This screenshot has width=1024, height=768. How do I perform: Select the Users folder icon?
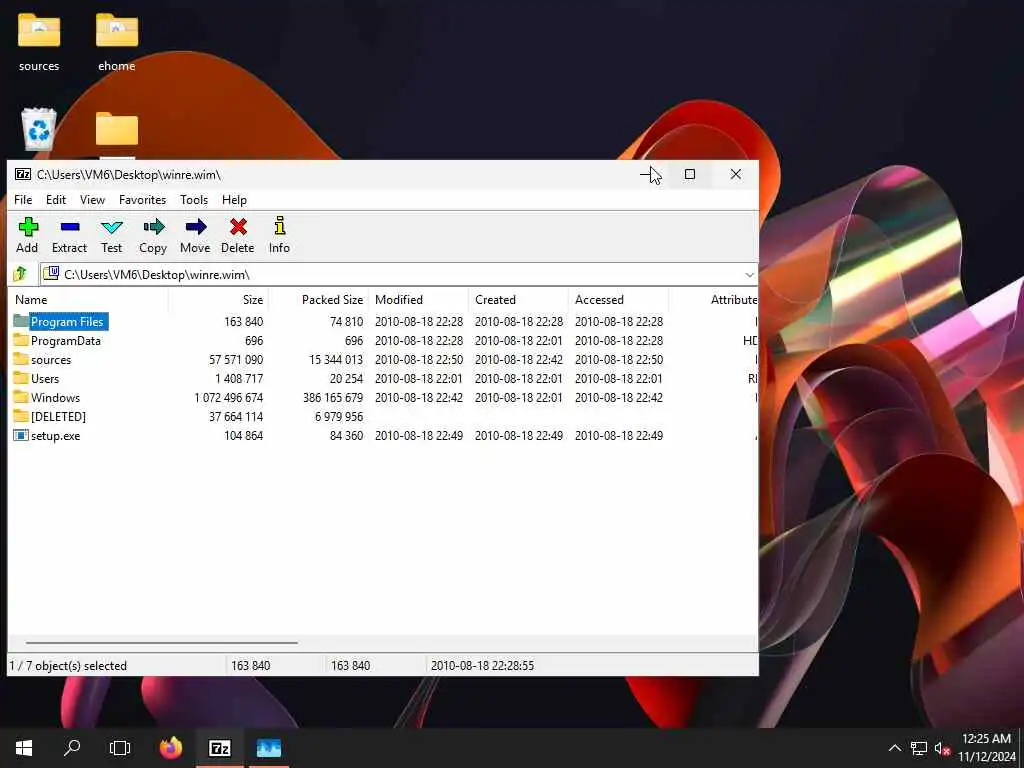pos(21,377)
